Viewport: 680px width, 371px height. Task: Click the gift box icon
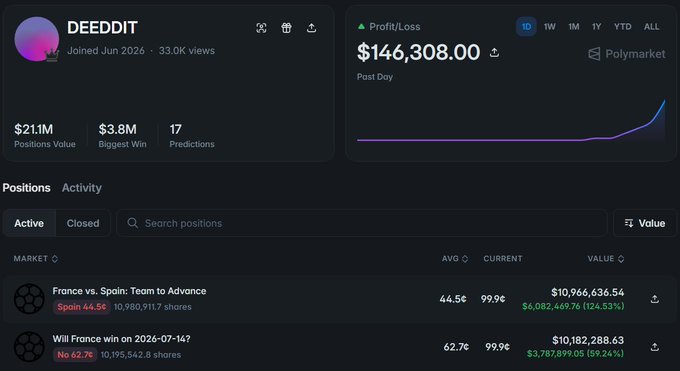coord(286,28)
